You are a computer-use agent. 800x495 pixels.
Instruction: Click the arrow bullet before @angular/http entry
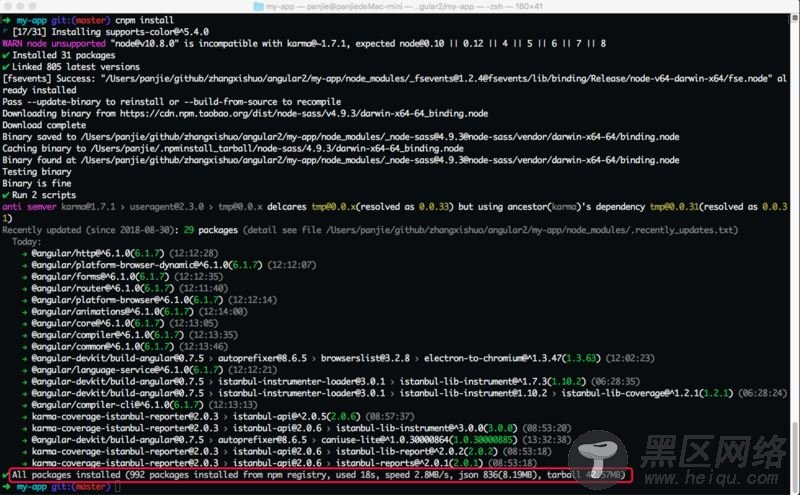pos(24,254)
